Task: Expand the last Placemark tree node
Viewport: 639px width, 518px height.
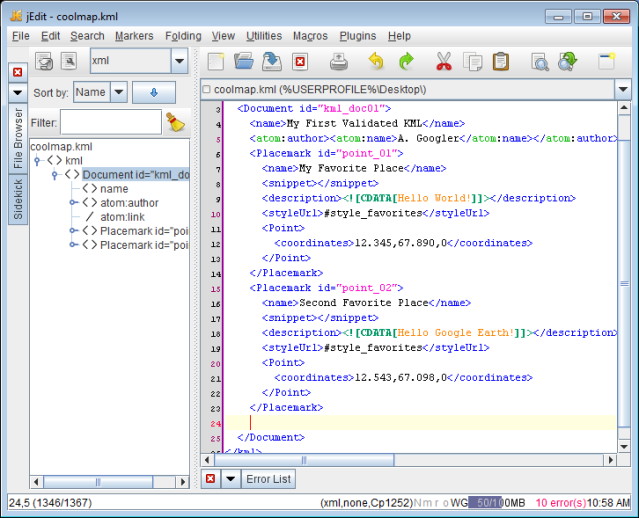Action: pyautogui.click(x=73, y=245)
